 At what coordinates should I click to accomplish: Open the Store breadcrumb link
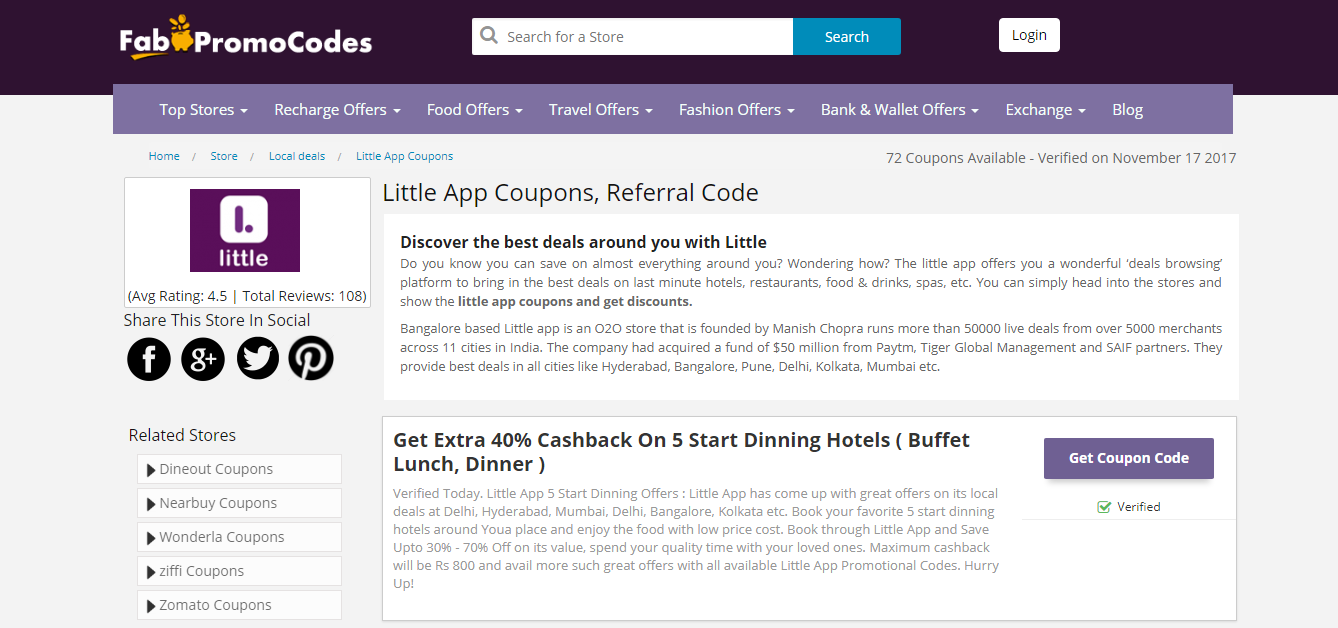(224, 156)
